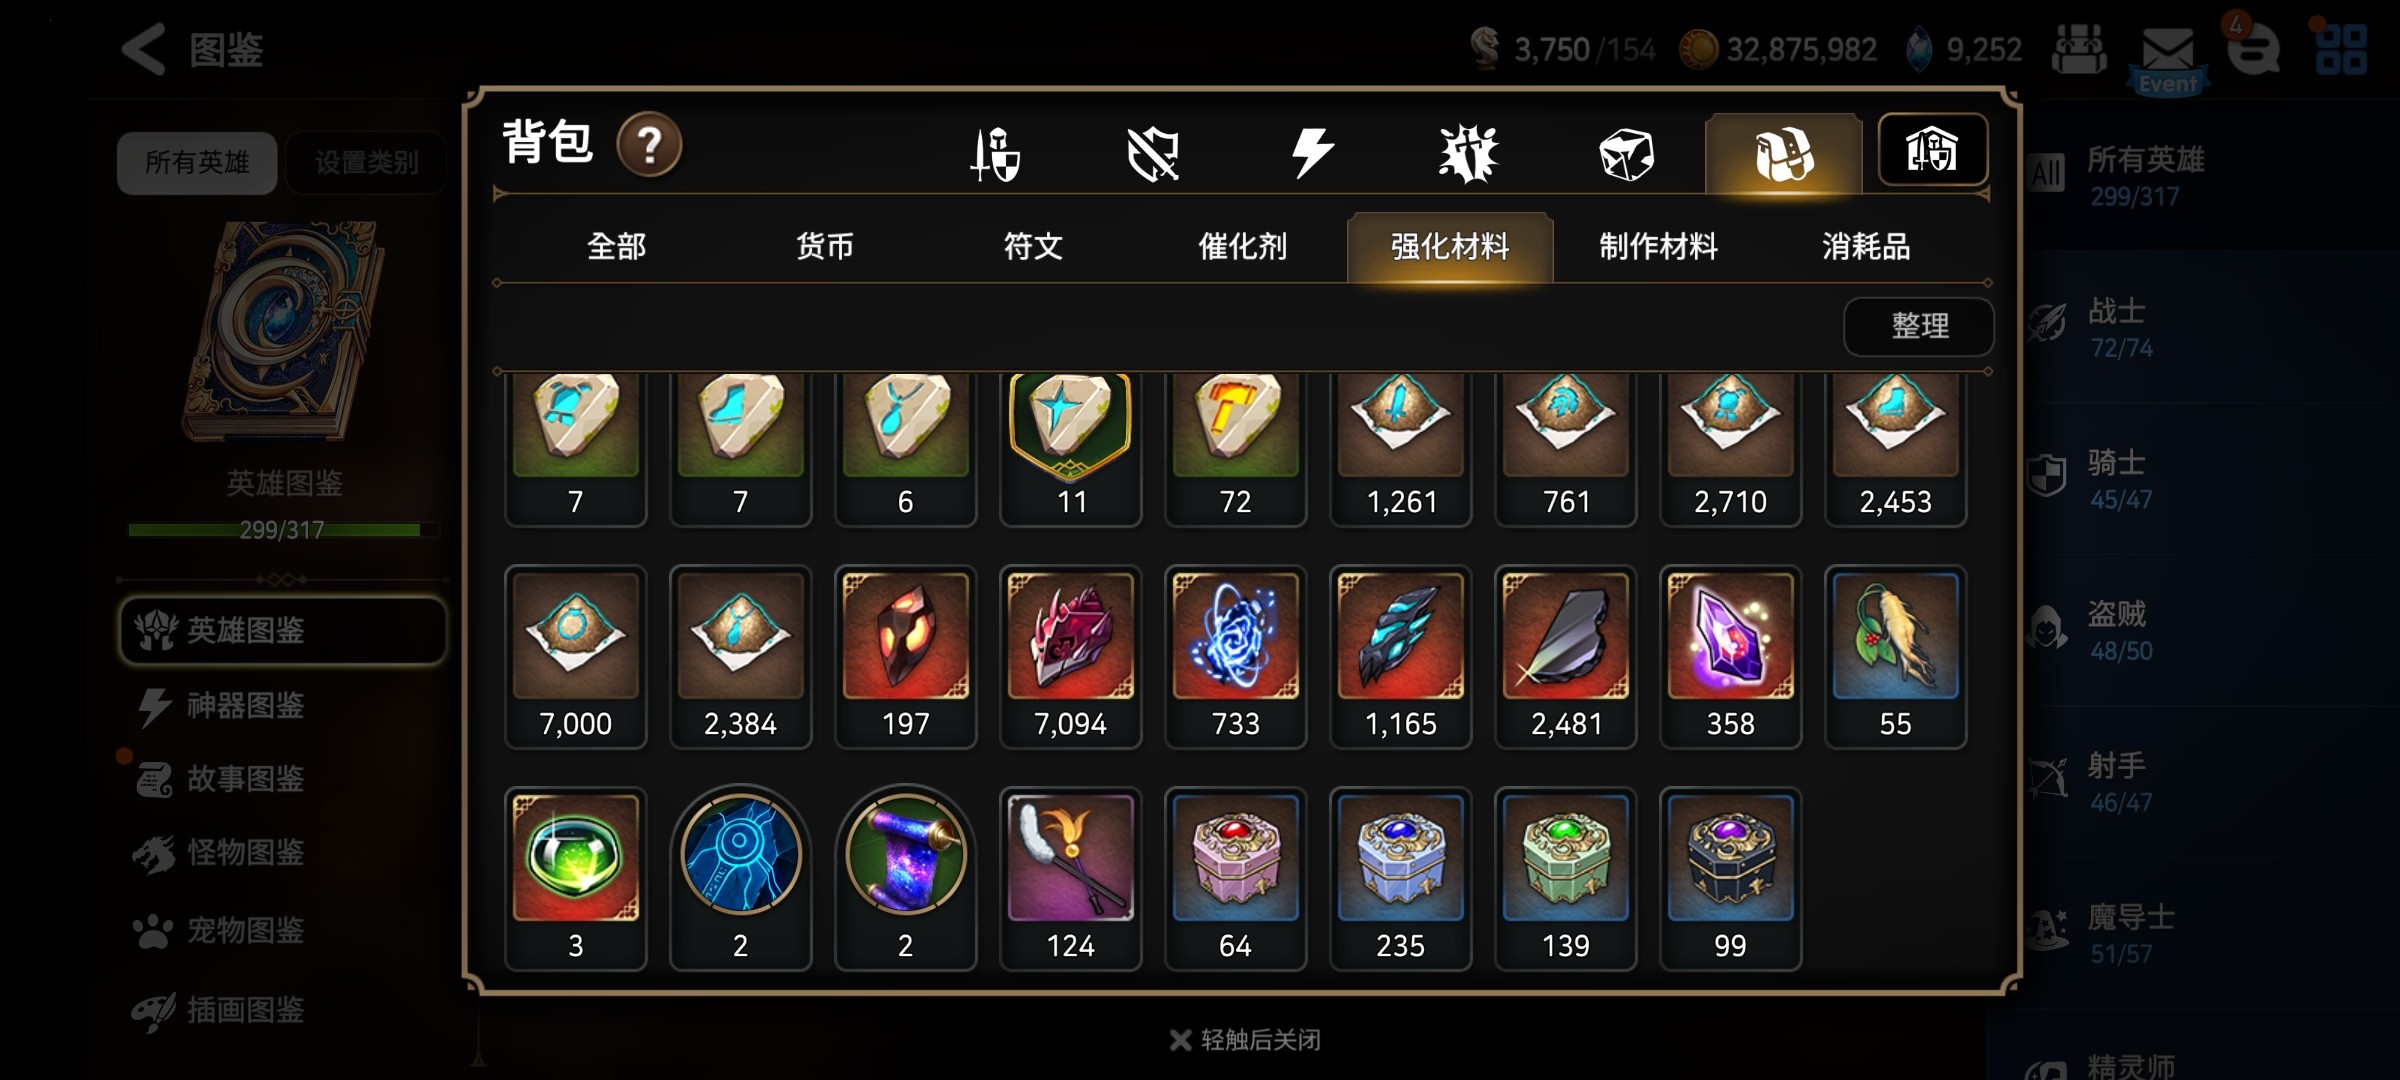2400x1080 pixels.
Task: Open the backpack help question mark
Action: (649, 146)
